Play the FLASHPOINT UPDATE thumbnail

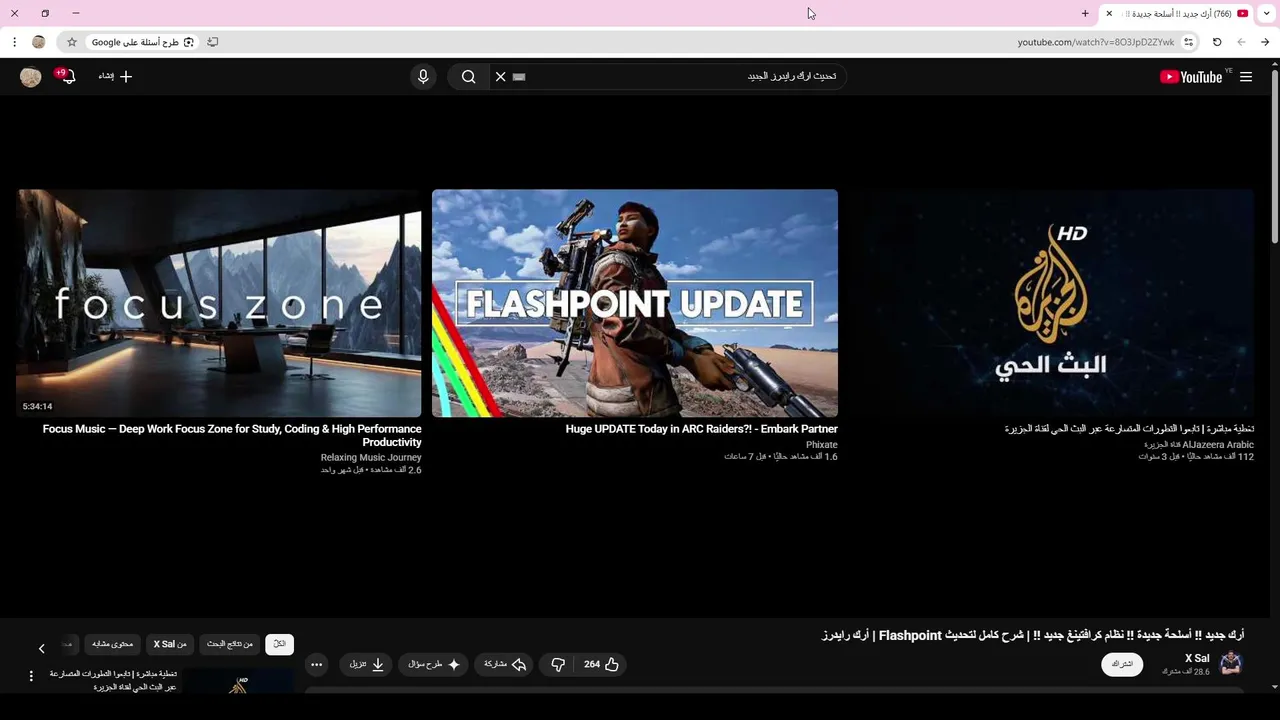click(635, 303)
